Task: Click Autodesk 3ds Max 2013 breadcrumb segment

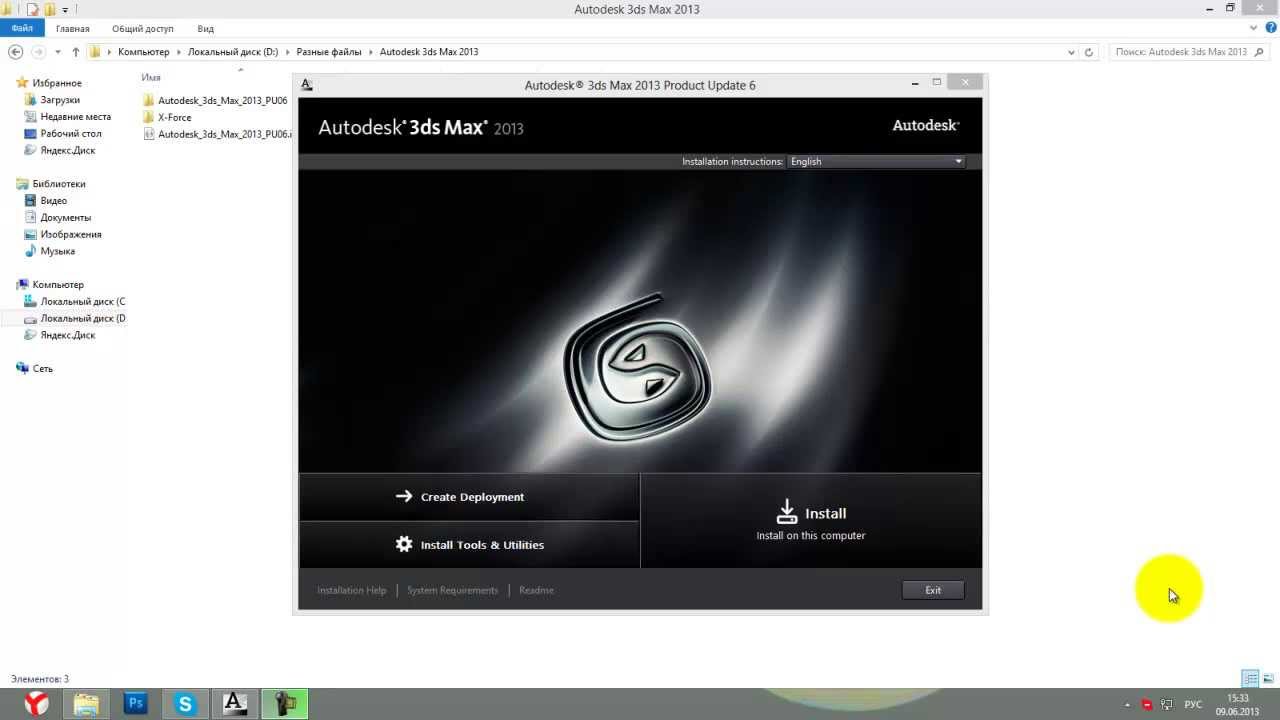Action: (429, 52)
